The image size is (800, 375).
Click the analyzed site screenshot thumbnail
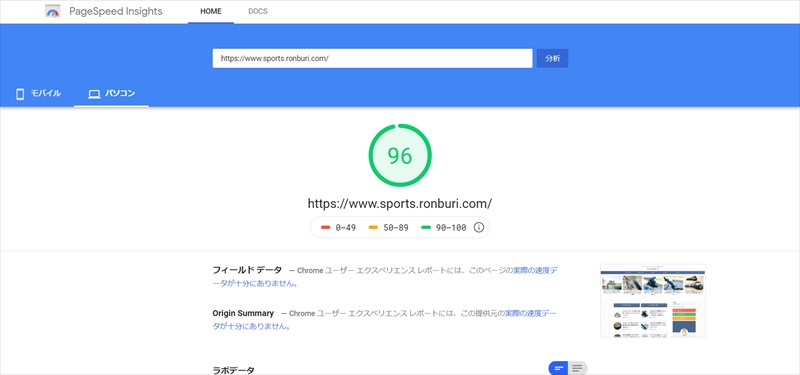[x=653, y=301]
